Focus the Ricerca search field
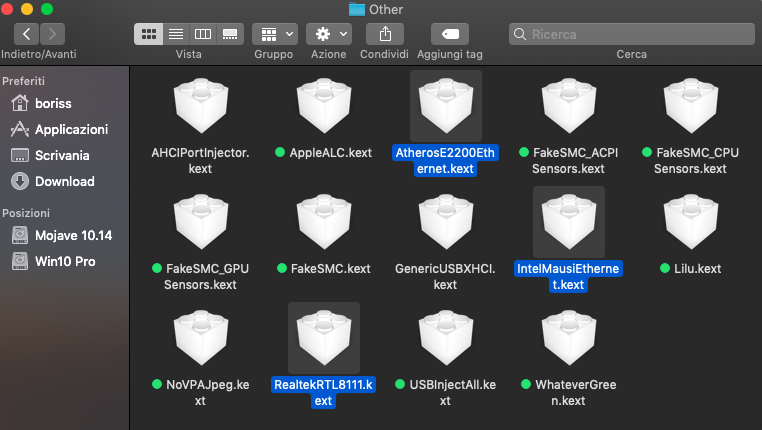The width and height of the screenshot is (762, 430). click(x=632, y=34)
